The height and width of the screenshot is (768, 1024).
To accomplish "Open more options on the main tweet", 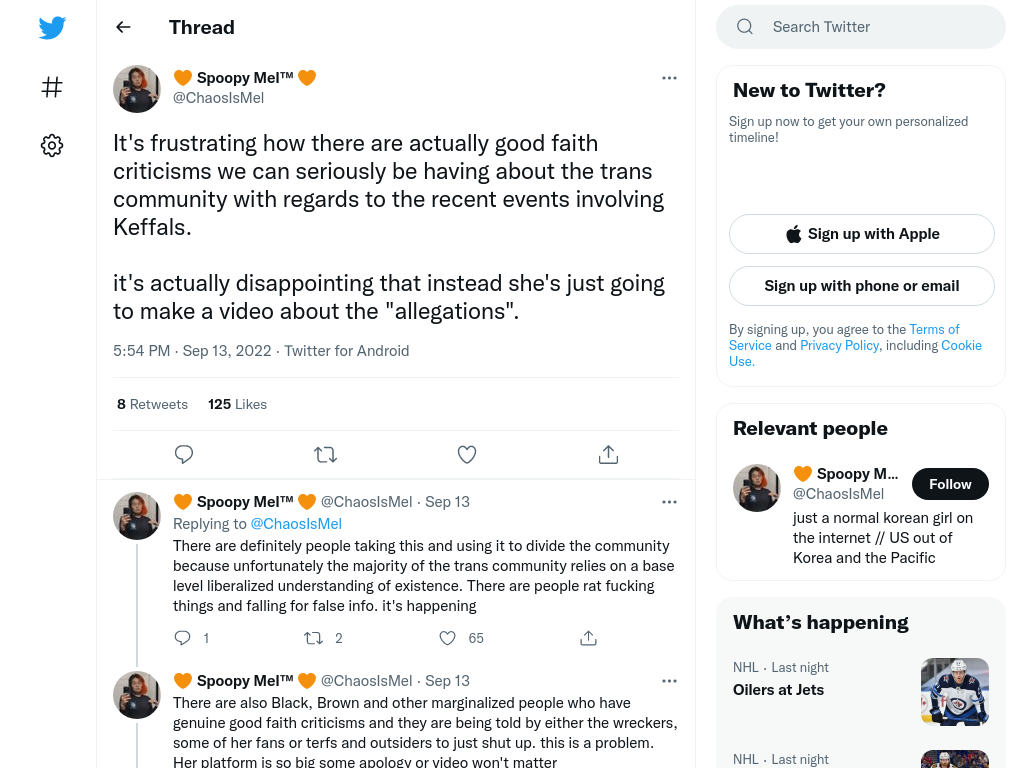I will [669, 78].
